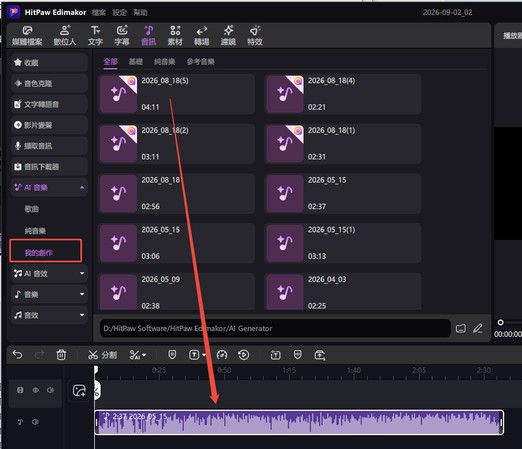522x449 pixels.
Task: Select 我的創作 under AI 音樂
Action: (x=39, y=253)
